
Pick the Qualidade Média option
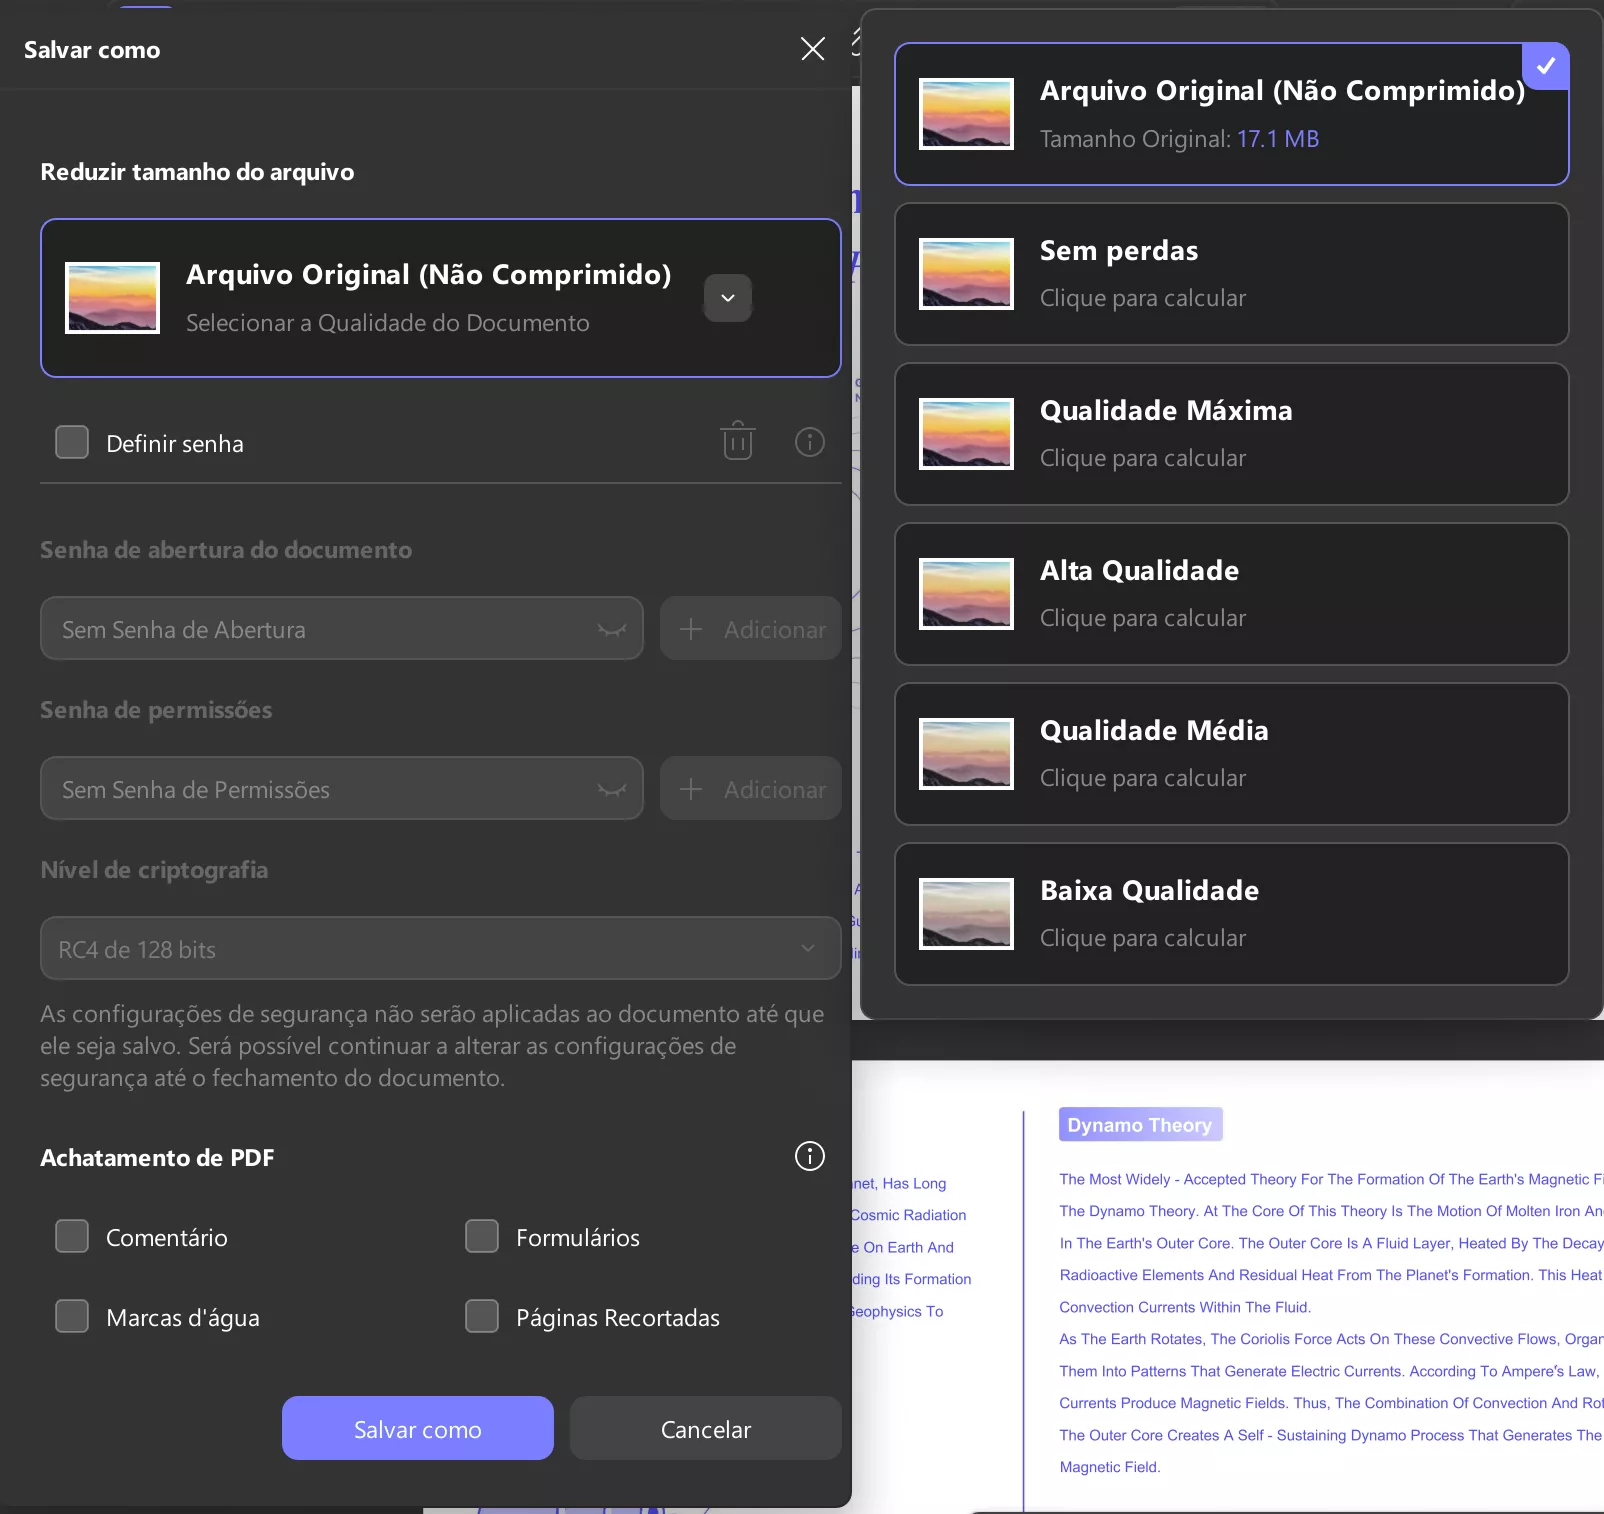(x=1232, y=754)
